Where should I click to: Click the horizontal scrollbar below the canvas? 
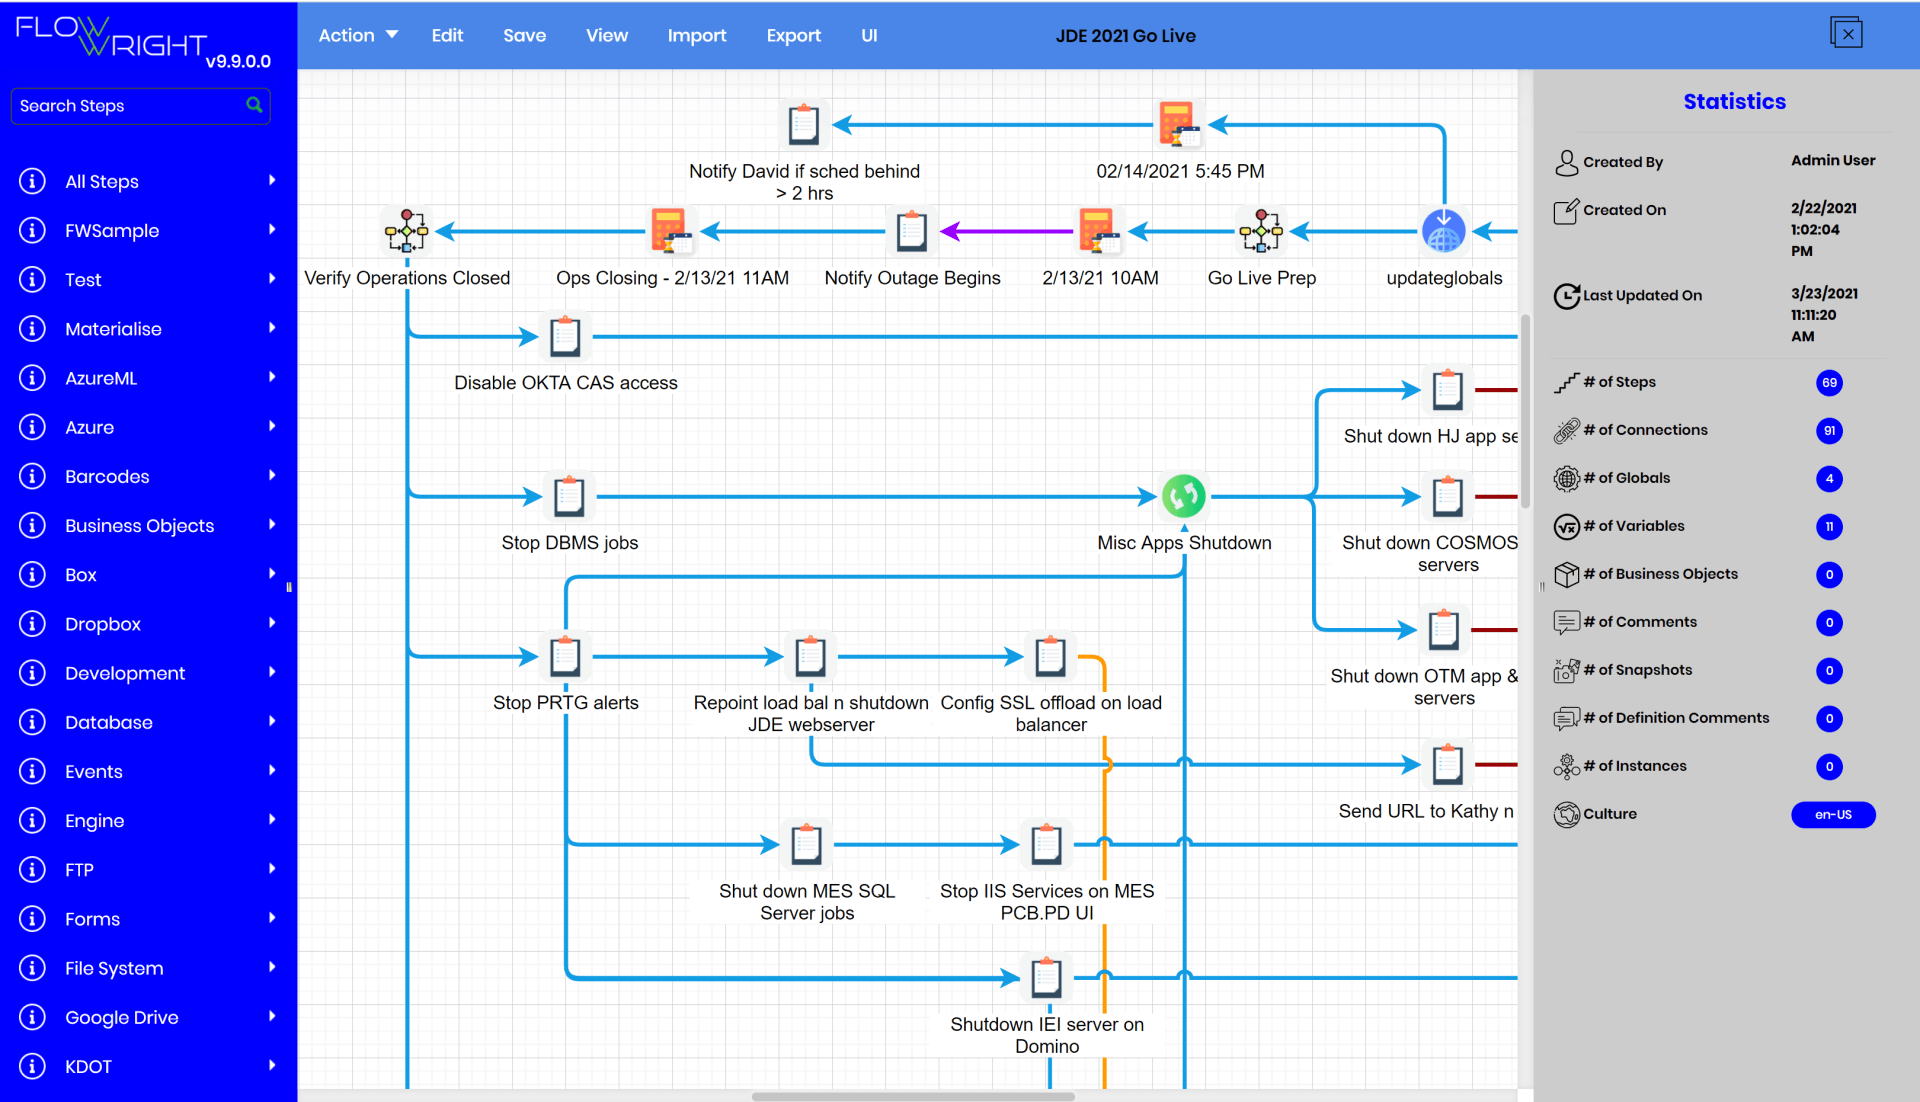[x=911, y=1096]
